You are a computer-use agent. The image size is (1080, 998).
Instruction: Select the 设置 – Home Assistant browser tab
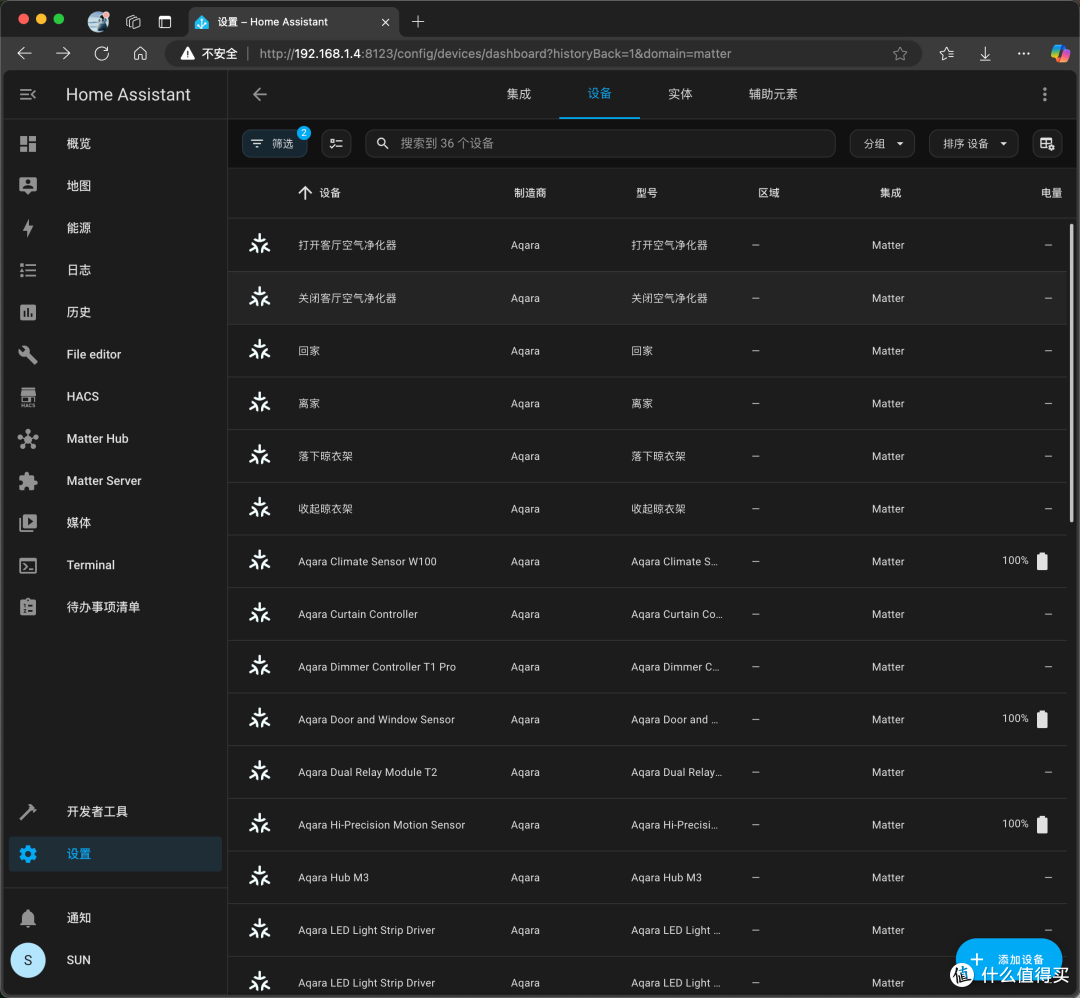pyautogui.click(x=293, y=22)
